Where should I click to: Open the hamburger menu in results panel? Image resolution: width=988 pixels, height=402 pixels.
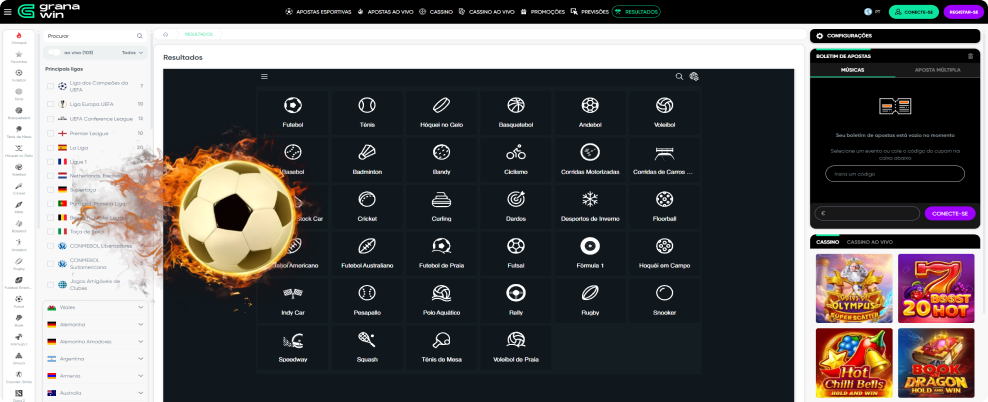pyautogui.click(x=264, y=76)
